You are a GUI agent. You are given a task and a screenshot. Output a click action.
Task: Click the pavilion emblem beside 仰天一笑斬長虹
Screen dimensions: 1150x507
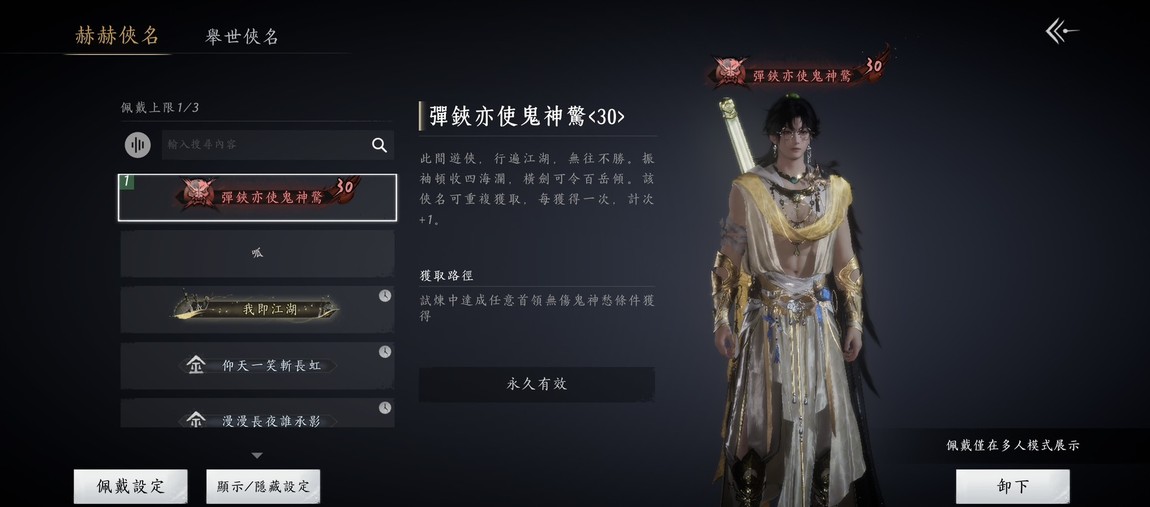pyautogui.click(x=196, y=365)
